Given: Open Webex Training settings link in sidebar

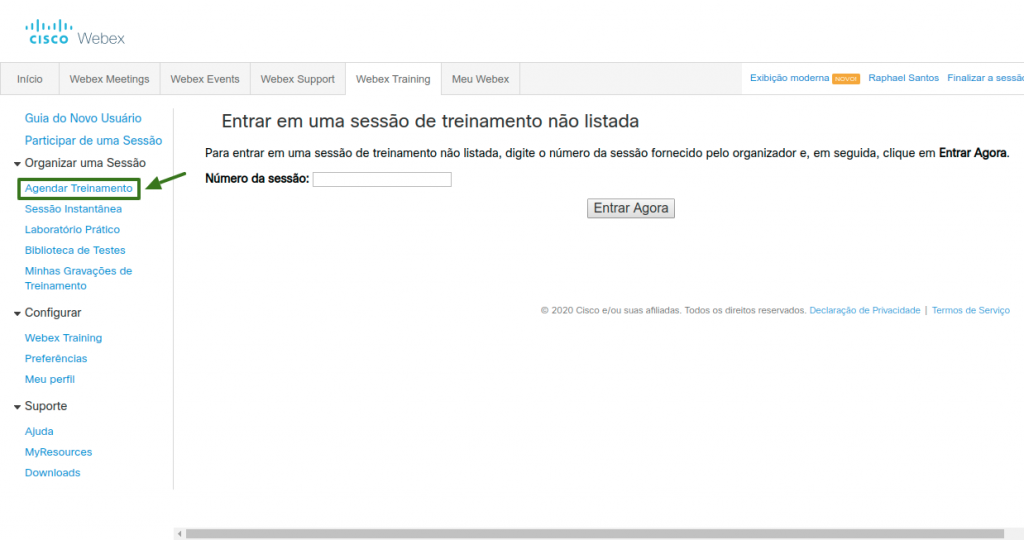Looking at the screenshot, I should coord(63,338).
